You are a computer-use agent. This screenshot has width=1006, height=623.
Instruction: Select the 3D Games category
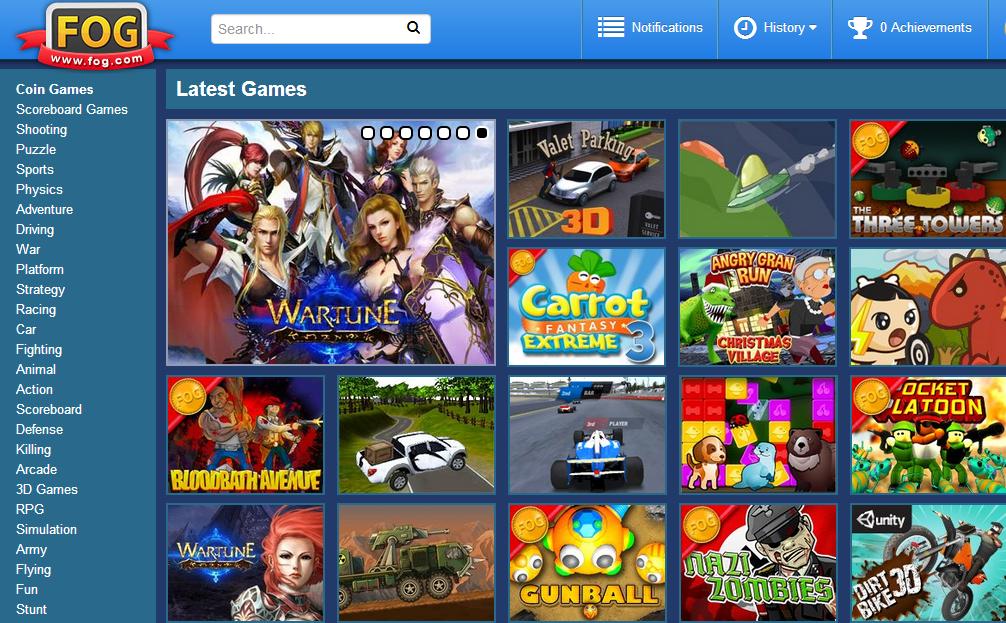pos(47,489)
